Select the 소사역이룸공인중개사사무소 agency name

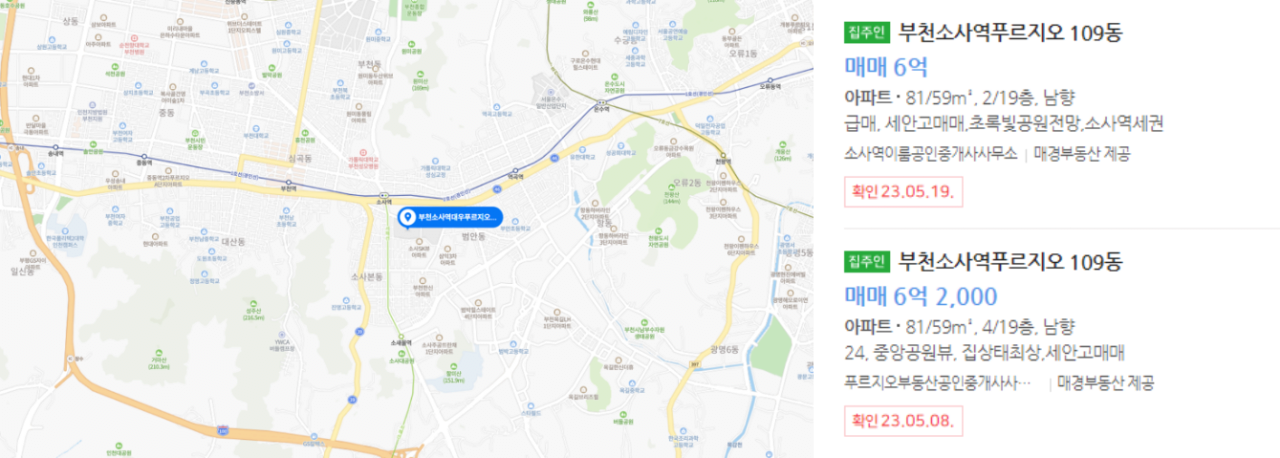click(x=931, y=153)
